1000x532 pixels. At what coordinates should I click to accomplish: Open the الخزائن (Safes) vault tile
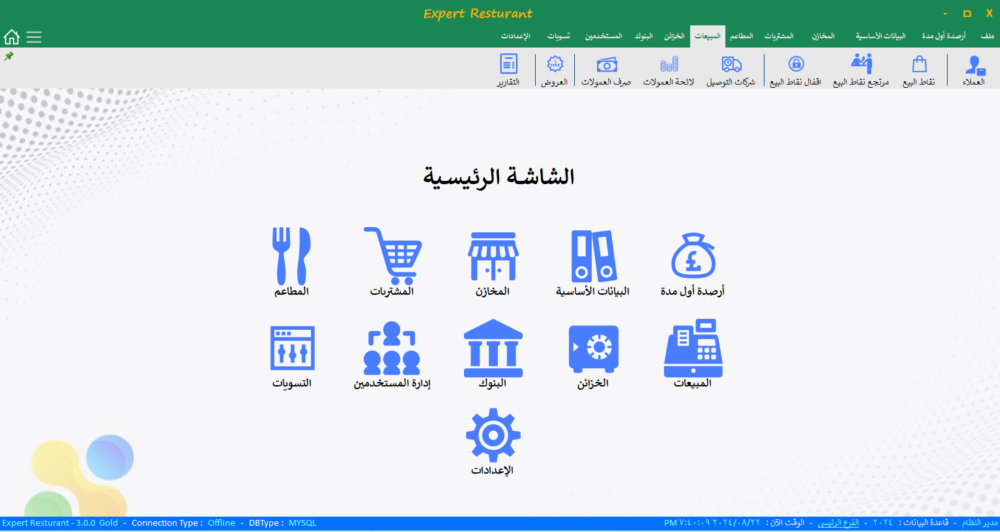tap(593, 355)
